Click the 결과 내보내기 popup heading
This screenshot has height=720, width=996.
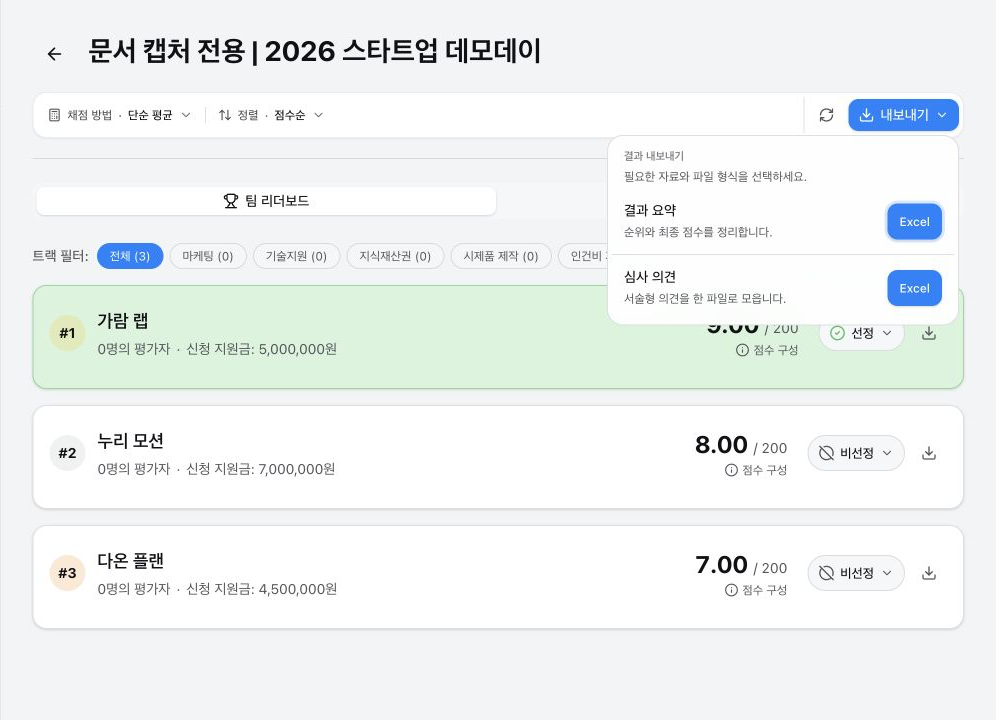click(654, 156)
